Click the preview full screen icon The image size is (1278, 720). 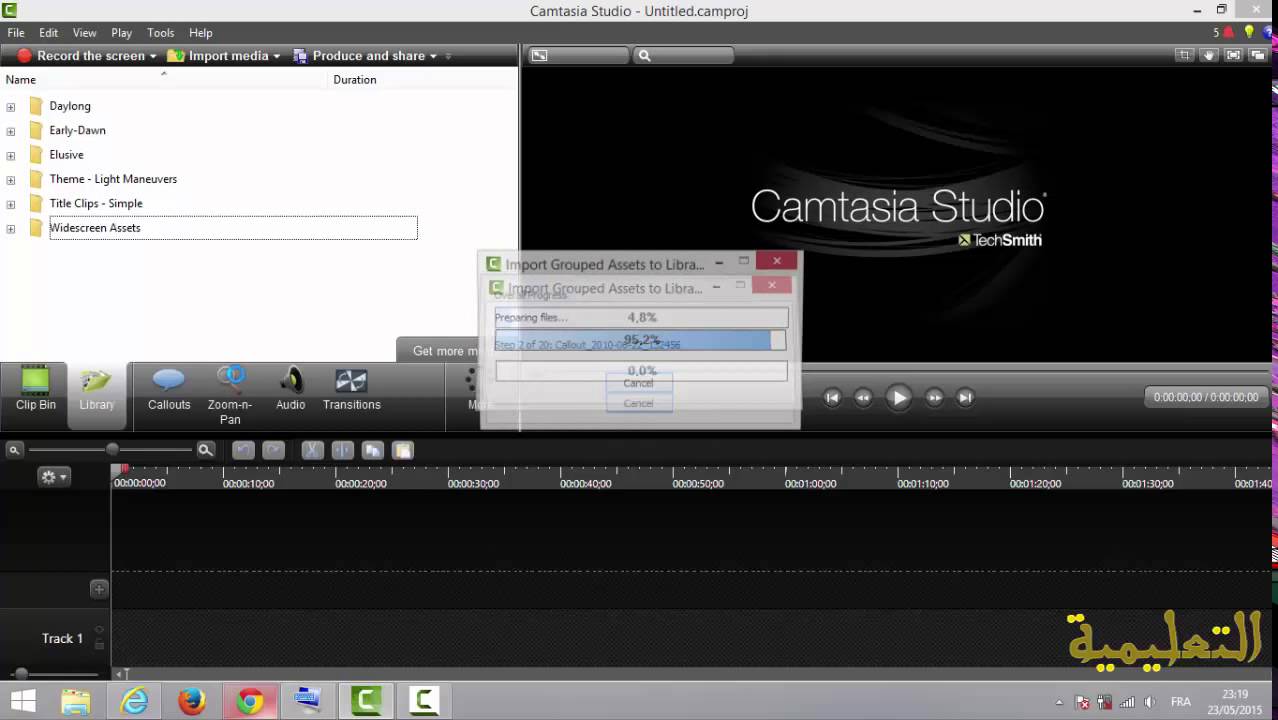(x=1233, y=56)
